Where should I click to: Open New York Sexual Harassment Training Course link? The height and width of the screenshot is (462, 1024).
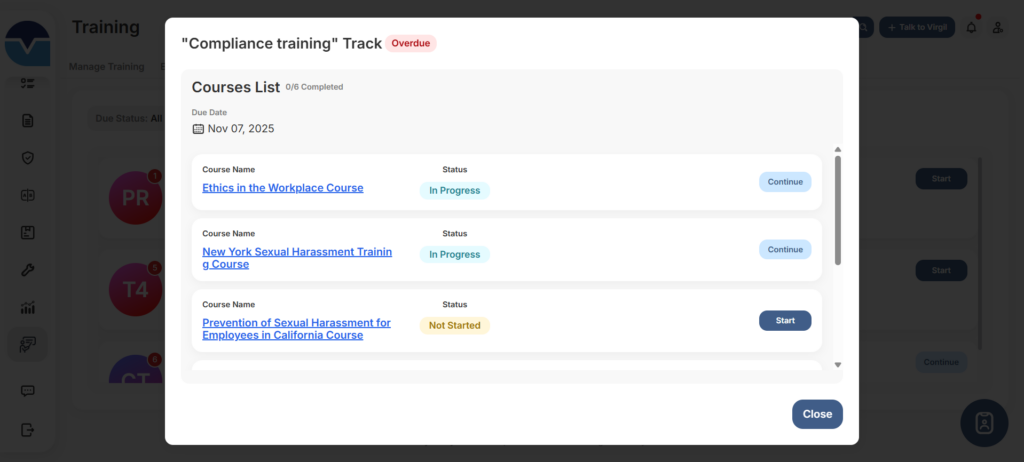[x=296, y=258]
